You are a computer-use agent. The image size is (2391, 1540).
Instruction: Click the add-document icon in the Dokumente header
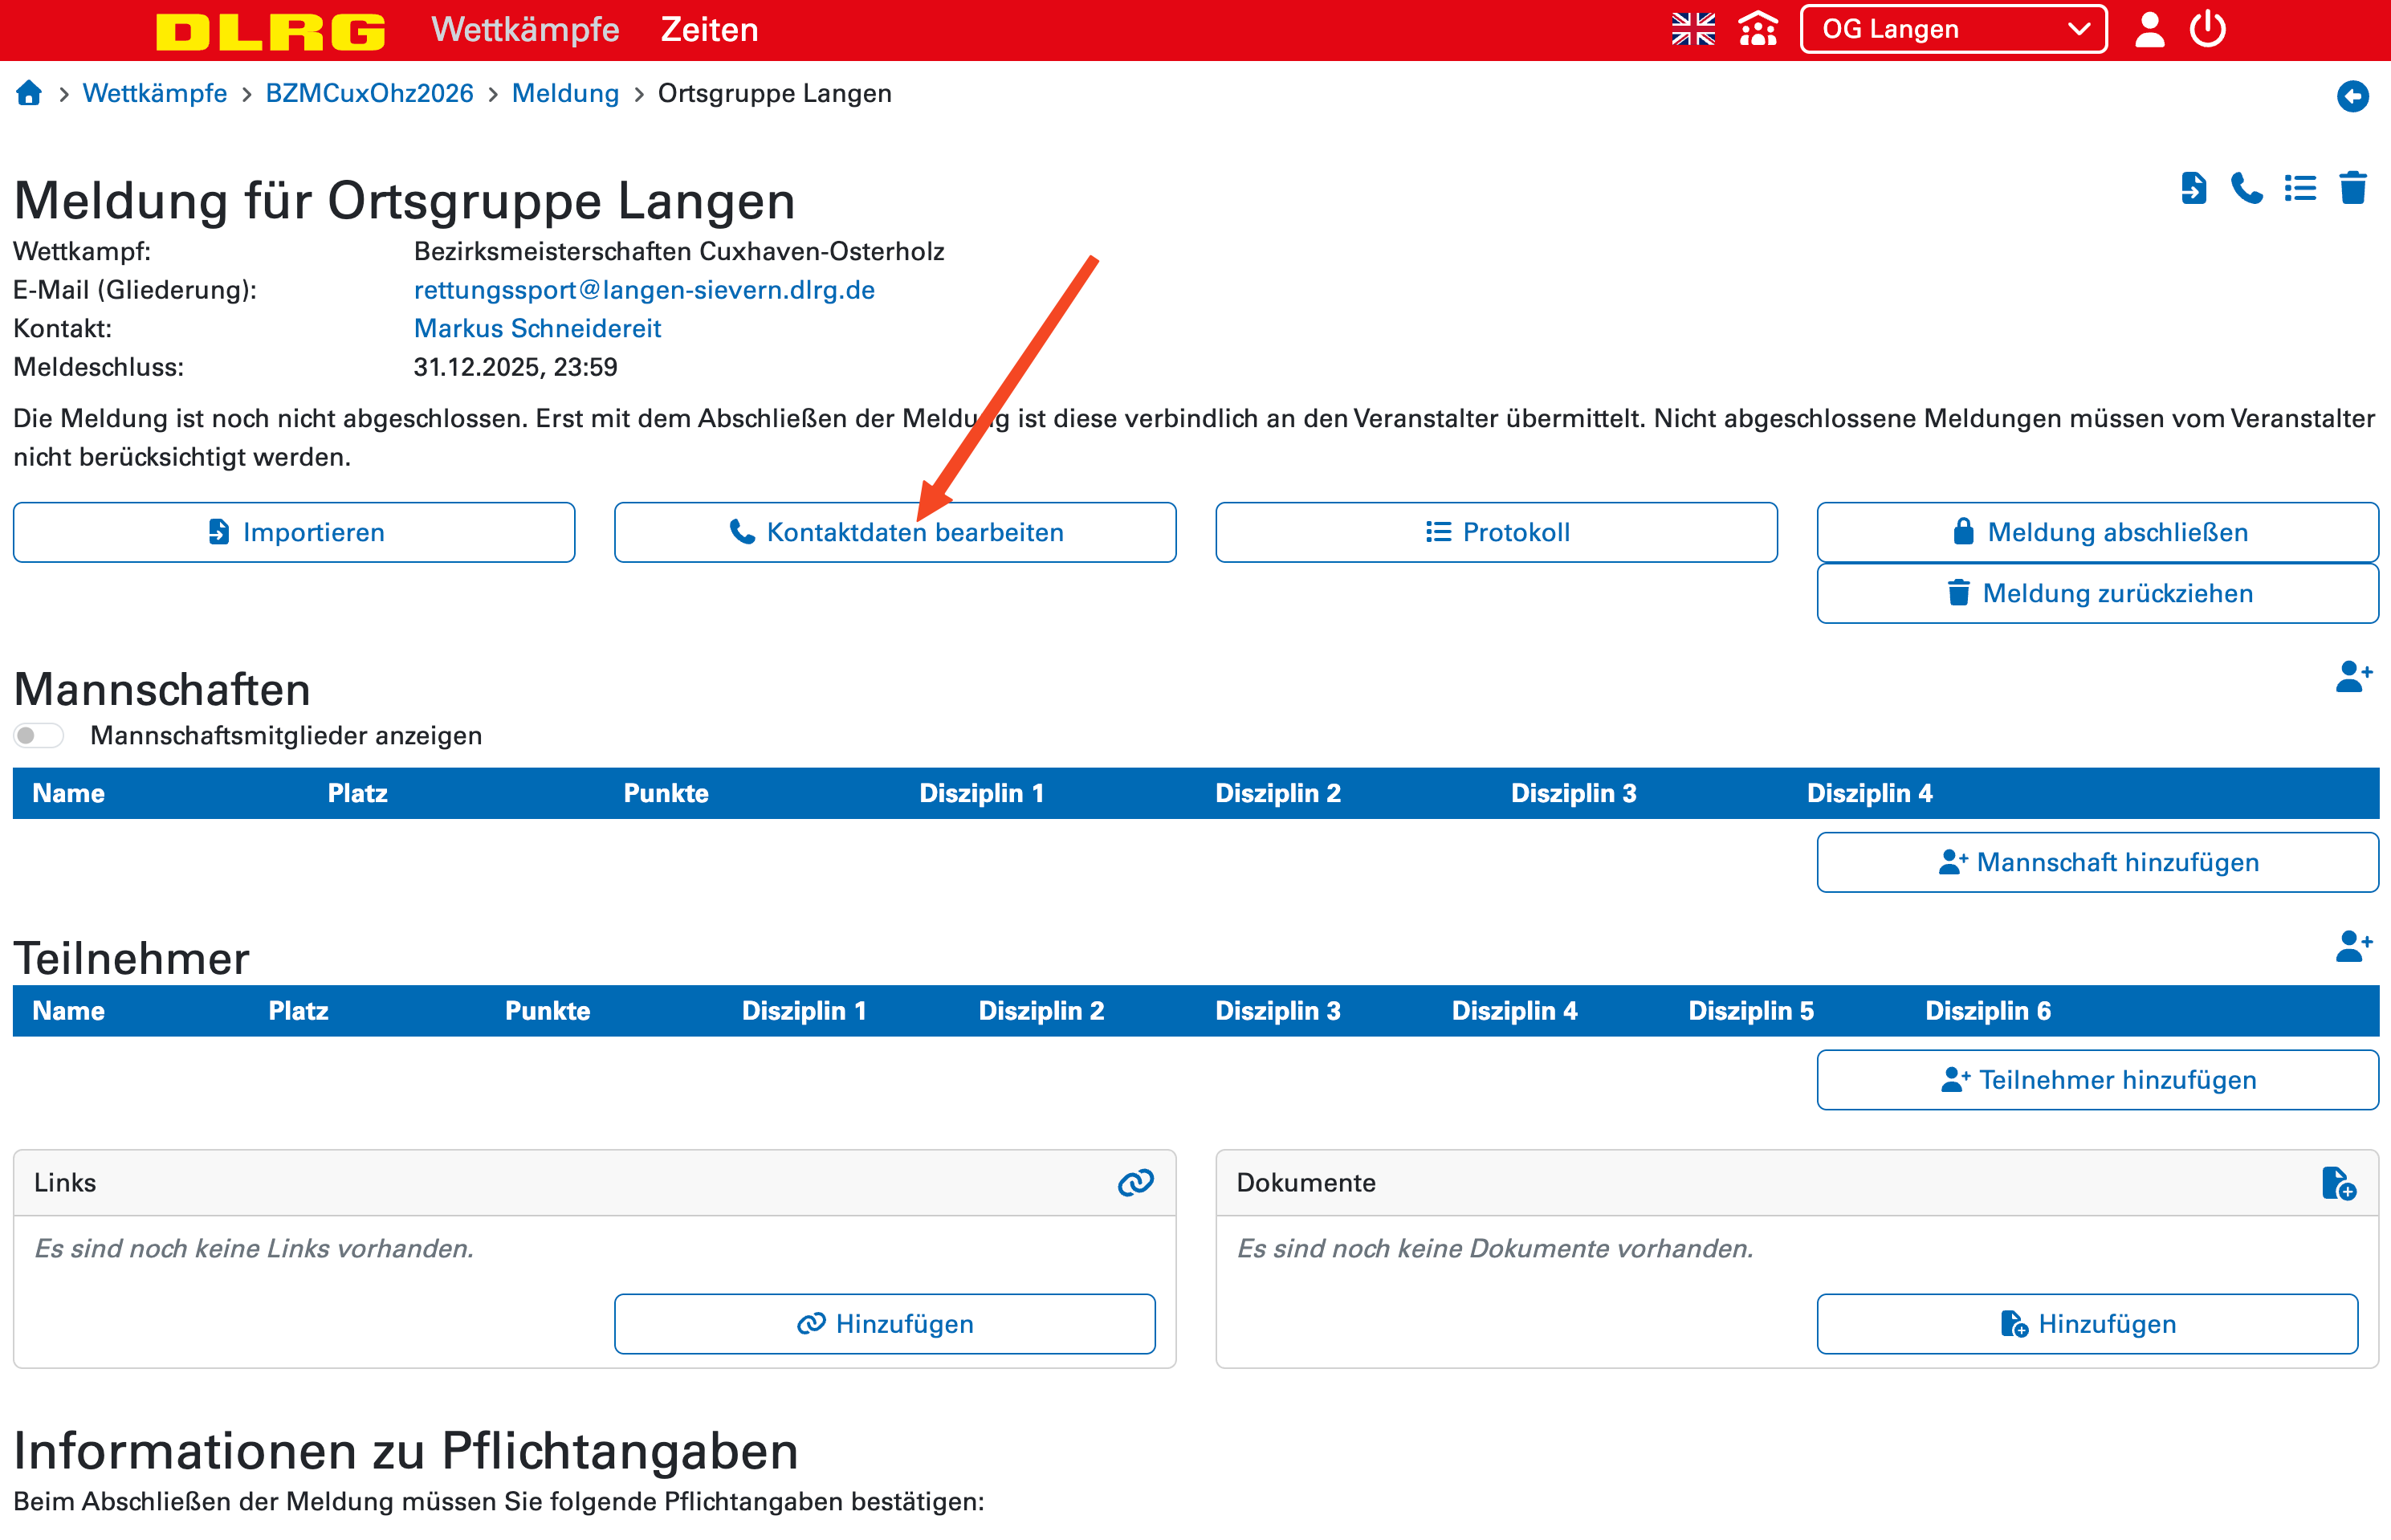(2338, 1183)
